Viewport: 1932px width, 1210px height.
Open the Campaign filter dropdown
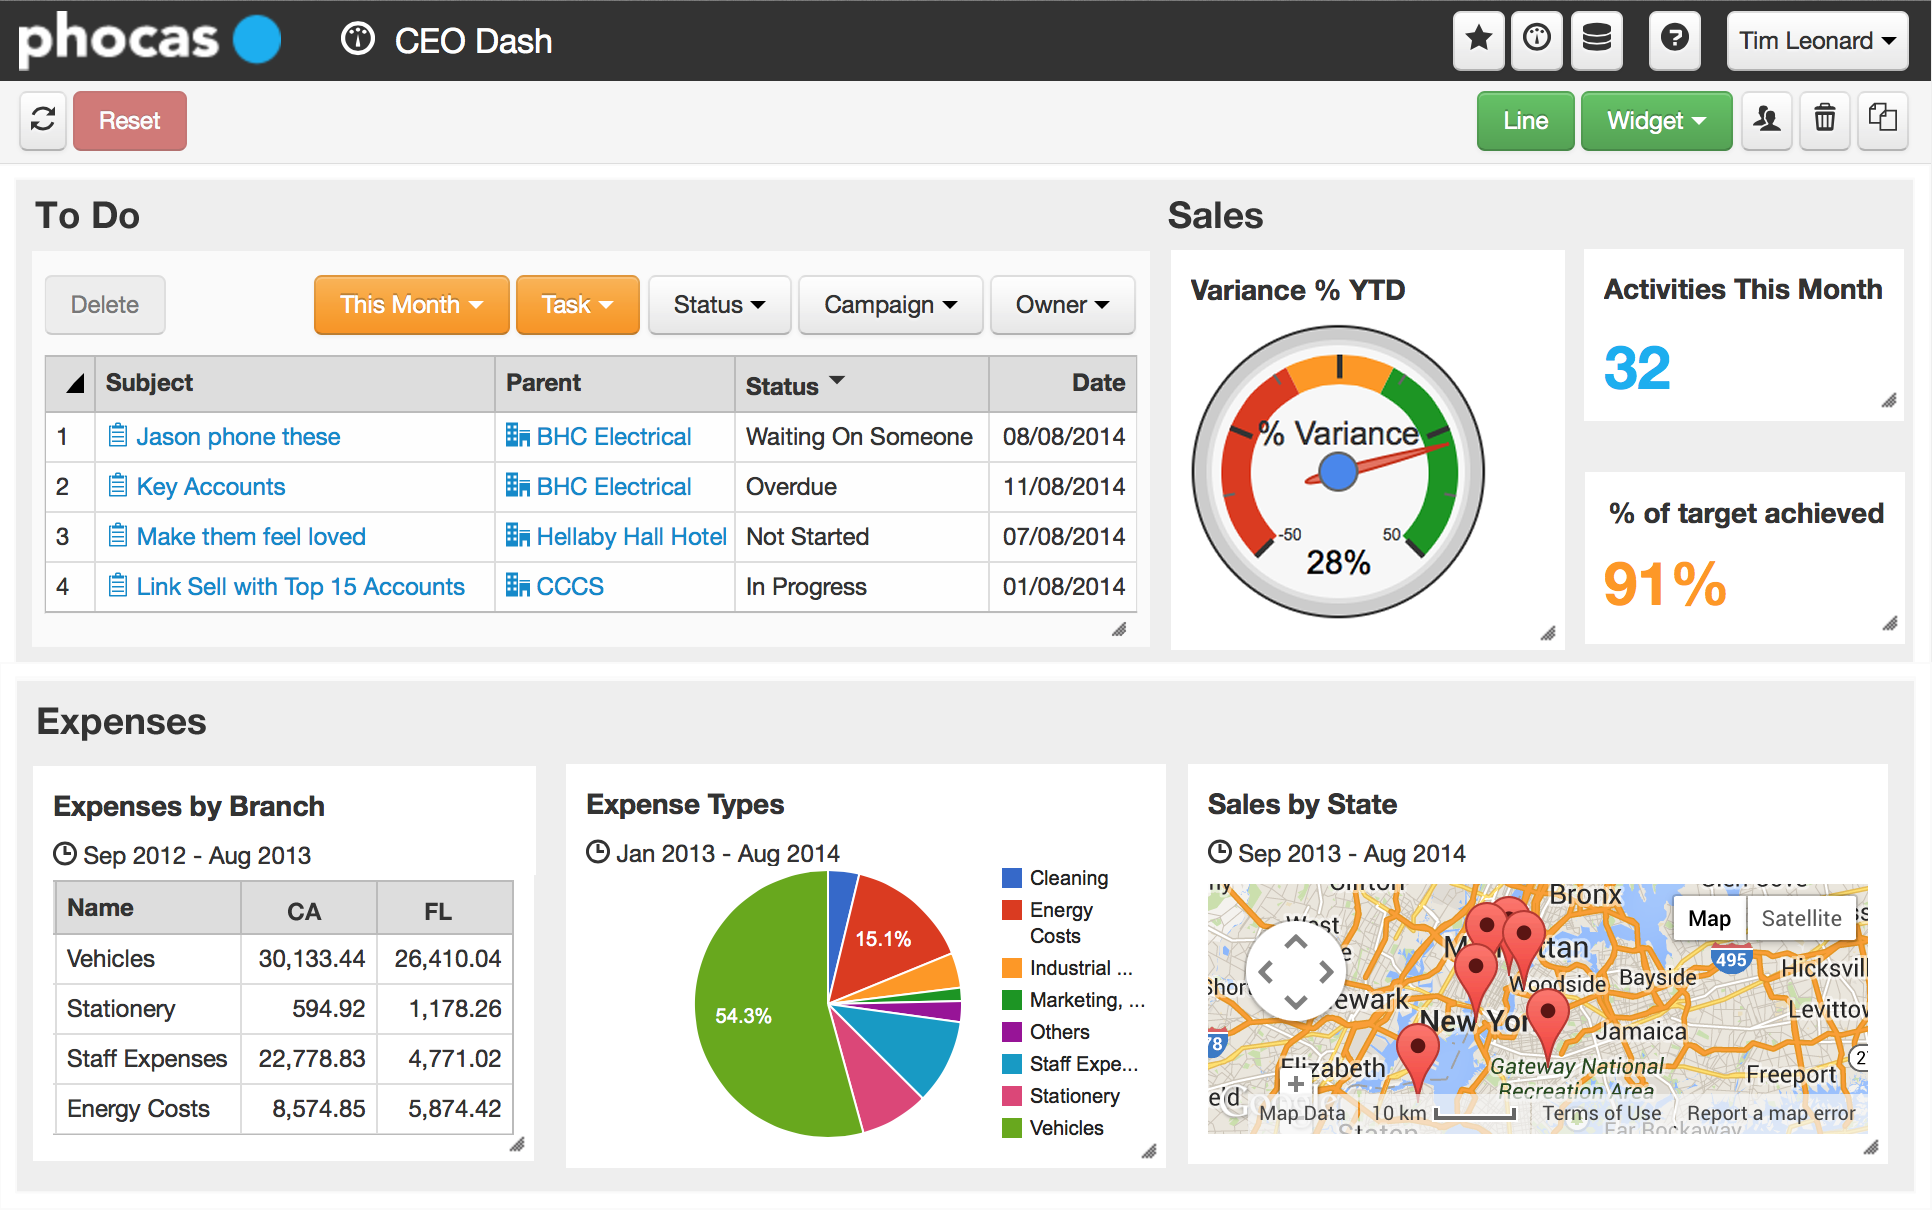pos(890,305)
